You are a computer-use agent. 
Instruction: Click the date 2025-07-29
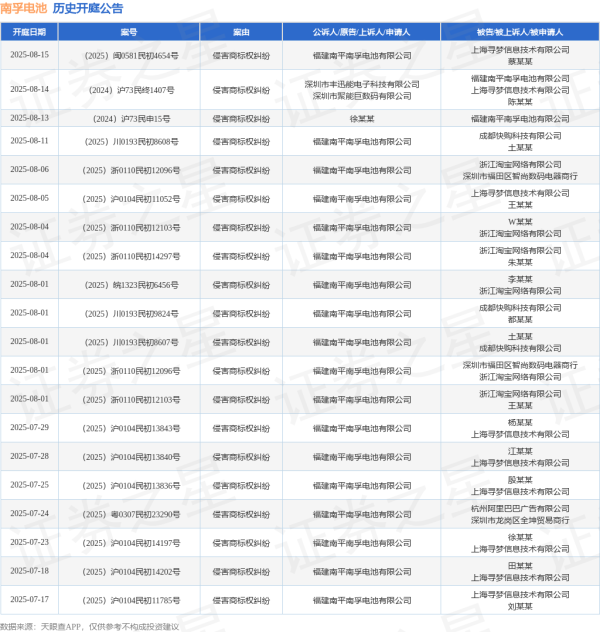[29, 427]
